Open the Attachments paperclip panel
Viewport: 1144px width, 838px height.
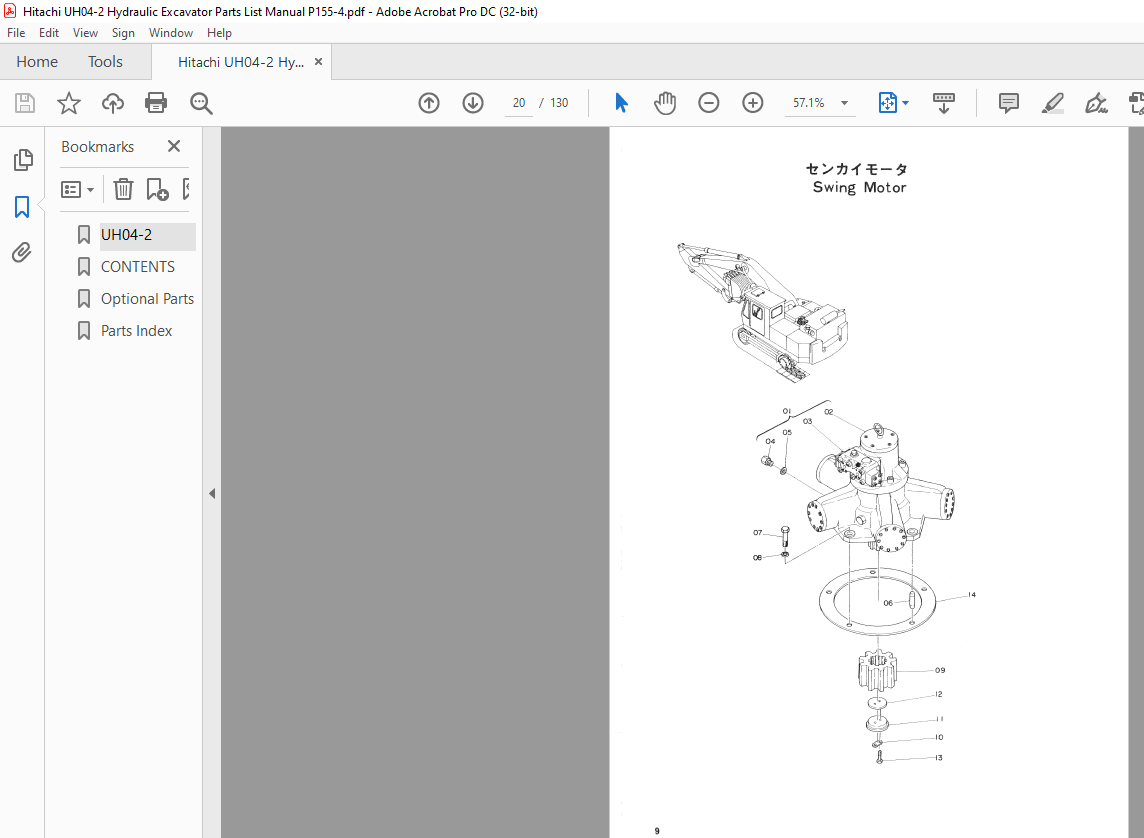(22, 252)
